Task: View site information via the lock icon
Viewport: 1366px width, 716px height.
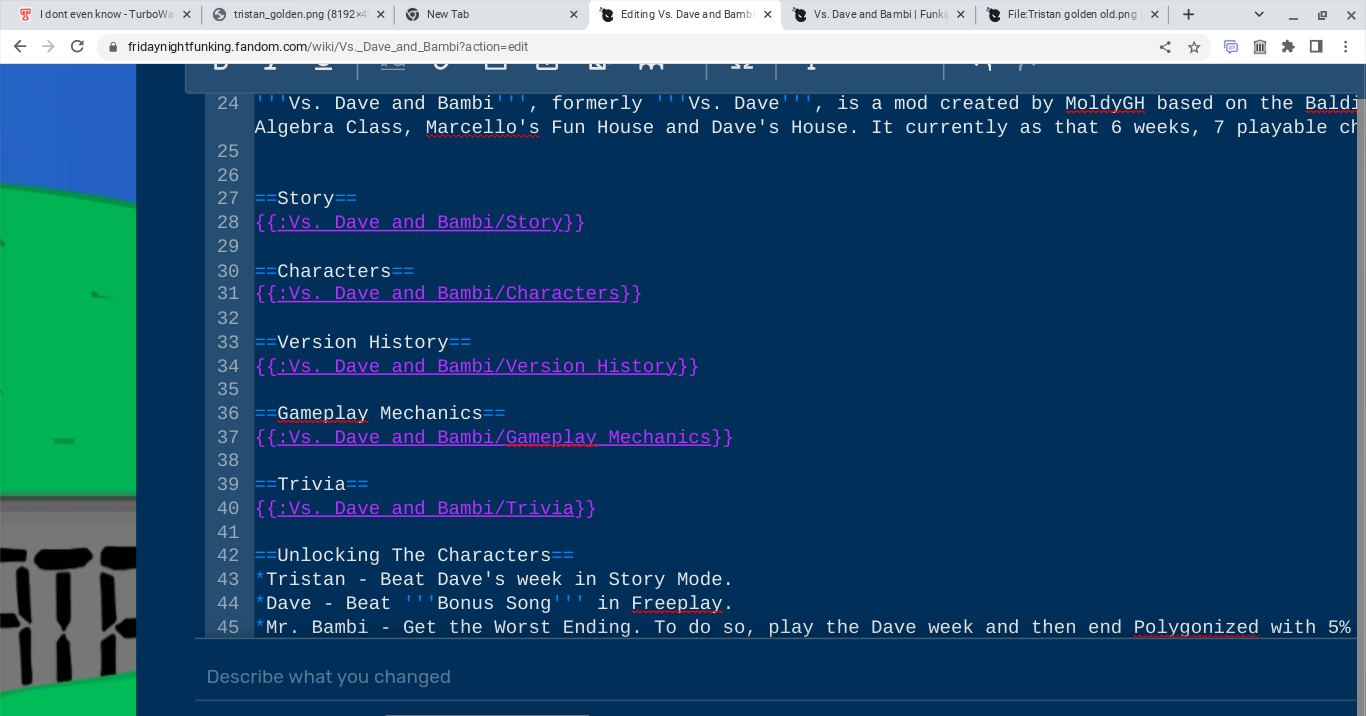Action: [112, 47]
